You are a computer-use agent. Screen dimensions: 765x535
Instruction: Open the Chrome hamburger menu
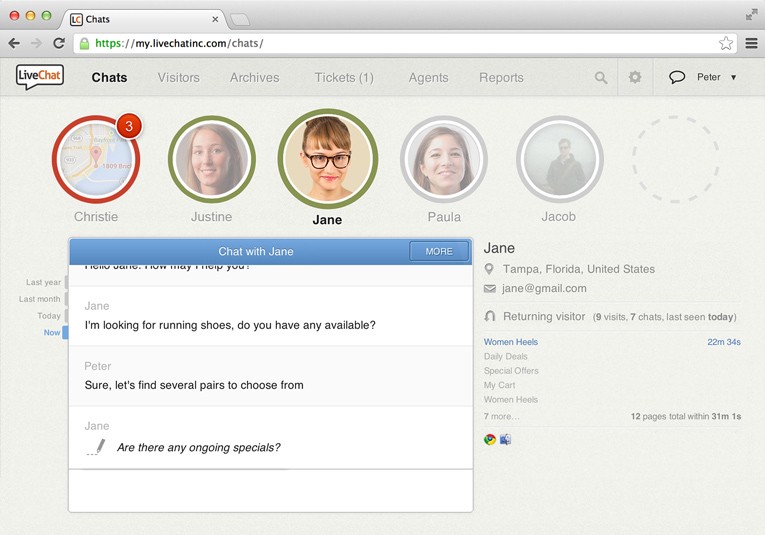(x=751, y=43)
